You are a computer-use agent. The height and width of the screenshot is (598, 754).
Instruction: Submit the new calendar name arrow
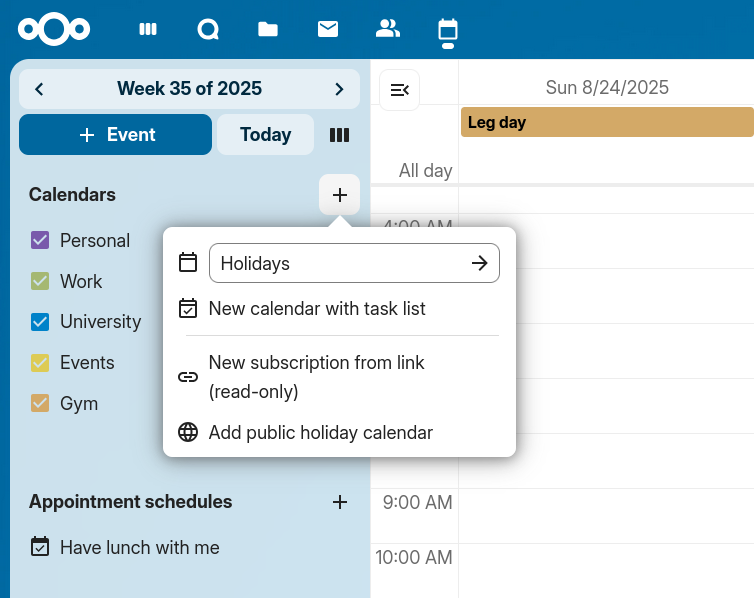pos(480,263)
